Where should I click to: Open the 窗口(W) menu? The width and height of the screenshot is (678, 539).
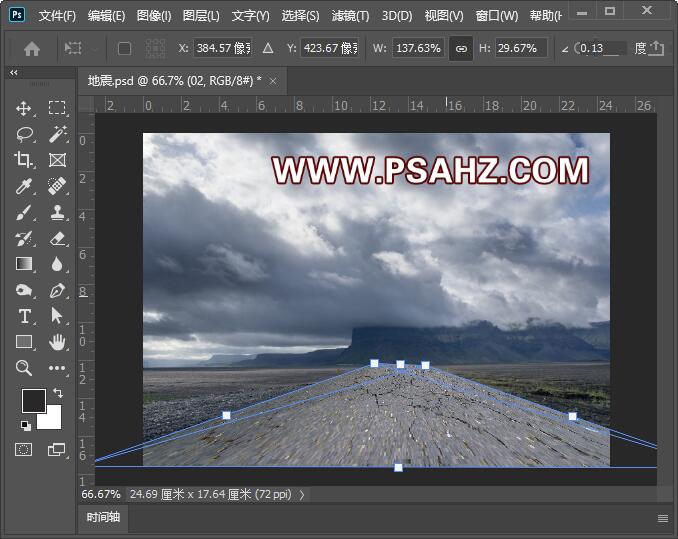[x=497, y=16]
